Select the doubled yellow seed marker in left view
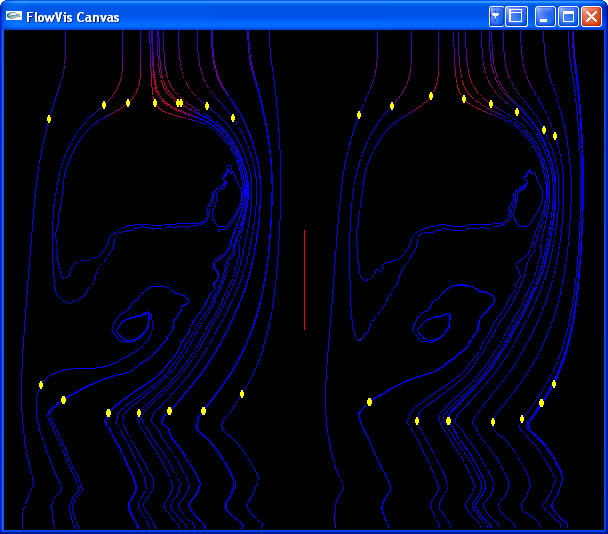Viewport: 608px width, 534px height. pos(179,103)
